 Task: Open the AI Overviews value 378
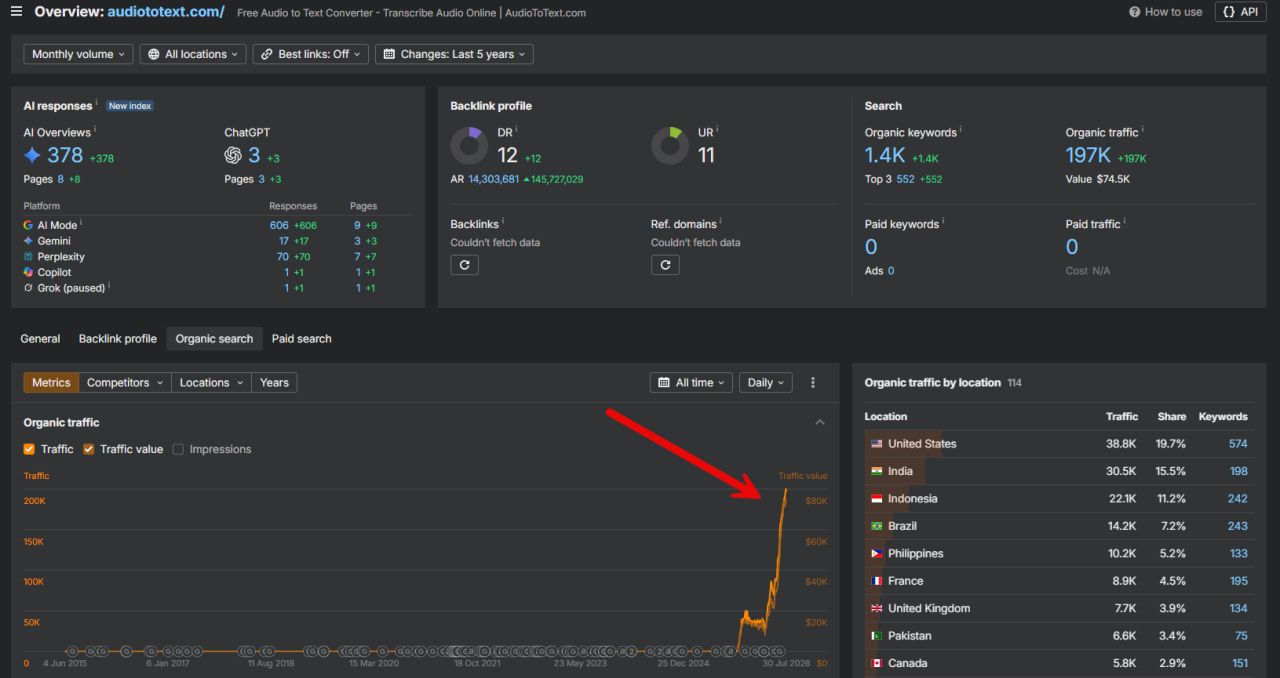pyautogui.click(x=65, y=155)
